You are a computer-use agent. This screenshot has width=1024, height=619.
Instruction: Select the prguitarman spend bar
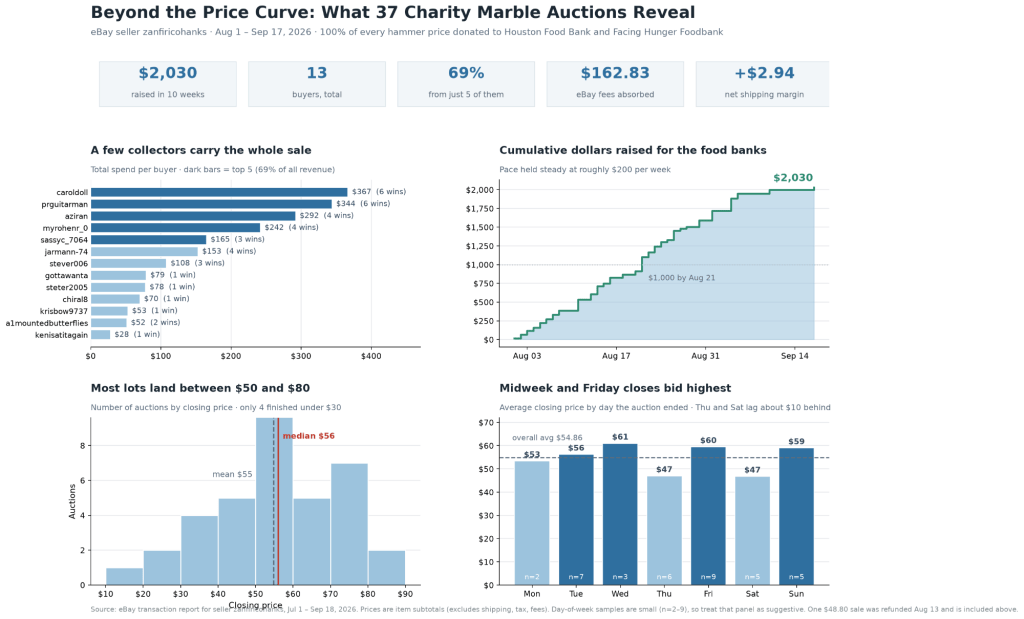[x=211, y=204]
